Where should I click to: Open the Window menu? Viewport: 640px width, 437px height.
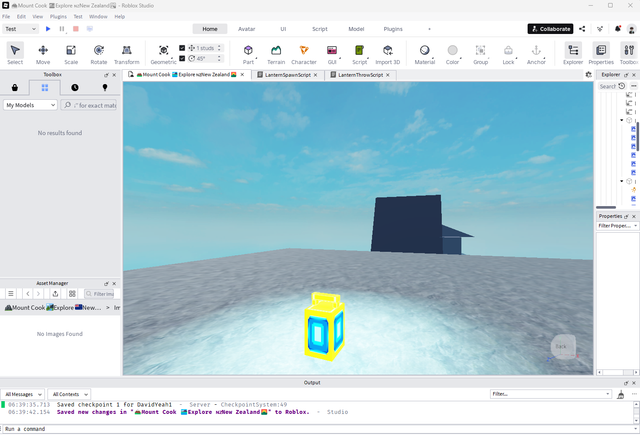(98, 17)
